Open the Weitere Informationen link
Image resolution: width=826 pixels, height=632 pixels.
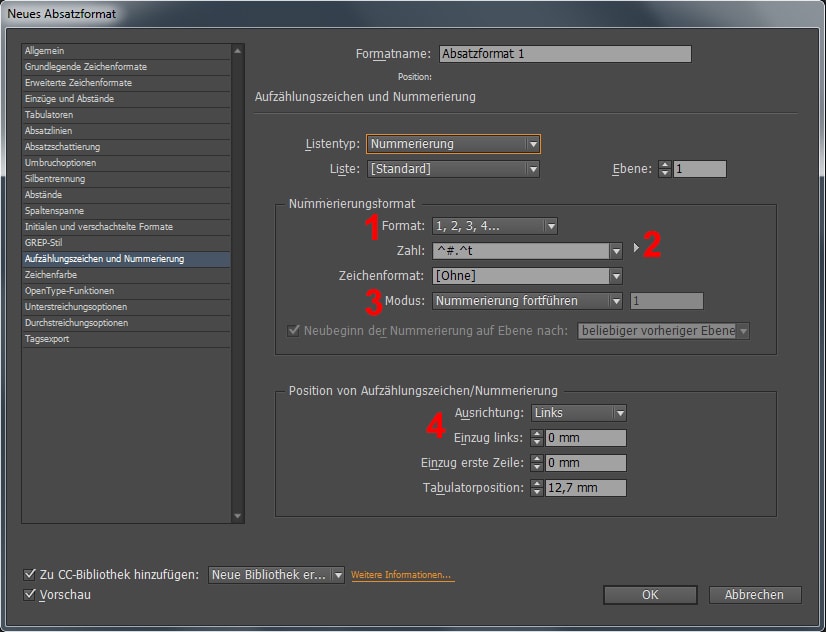point(401,576)
